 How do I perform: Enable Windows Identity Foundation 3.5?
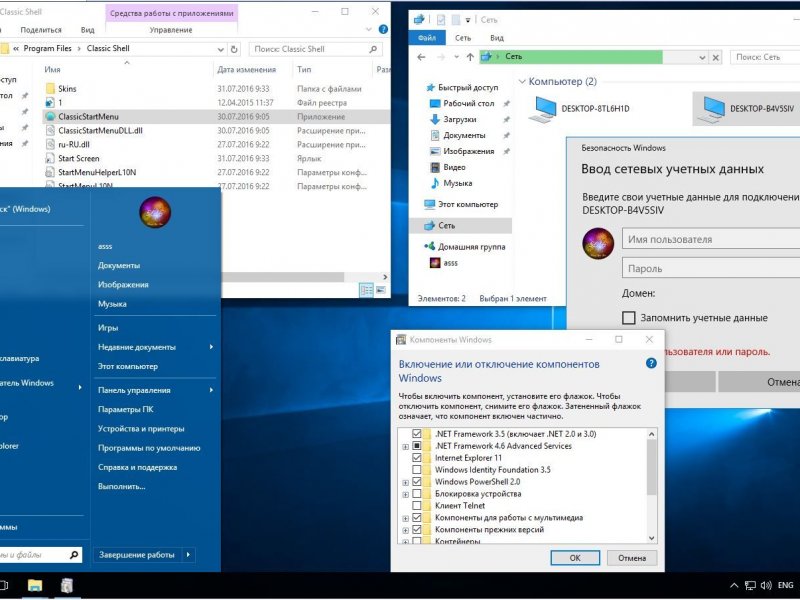pyautogui.click(x=417, y=469)
